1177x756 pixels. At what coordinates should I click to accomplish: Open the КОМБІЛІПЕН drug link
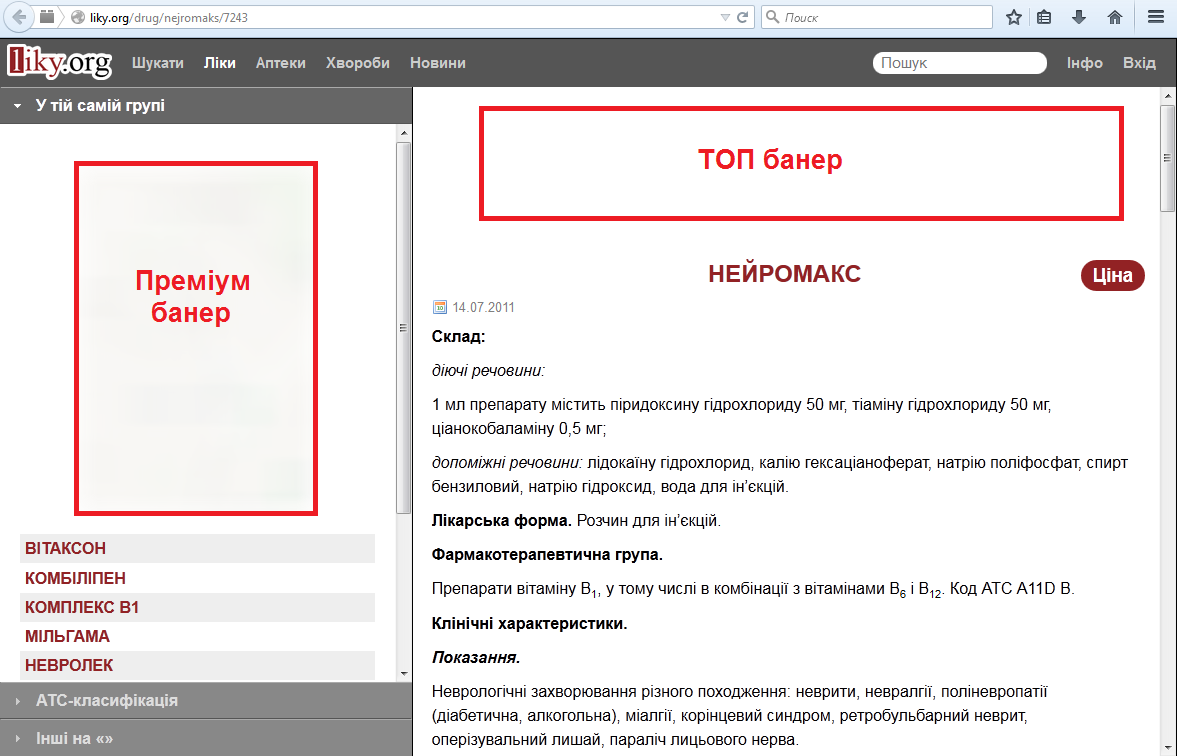coord(75,578)
